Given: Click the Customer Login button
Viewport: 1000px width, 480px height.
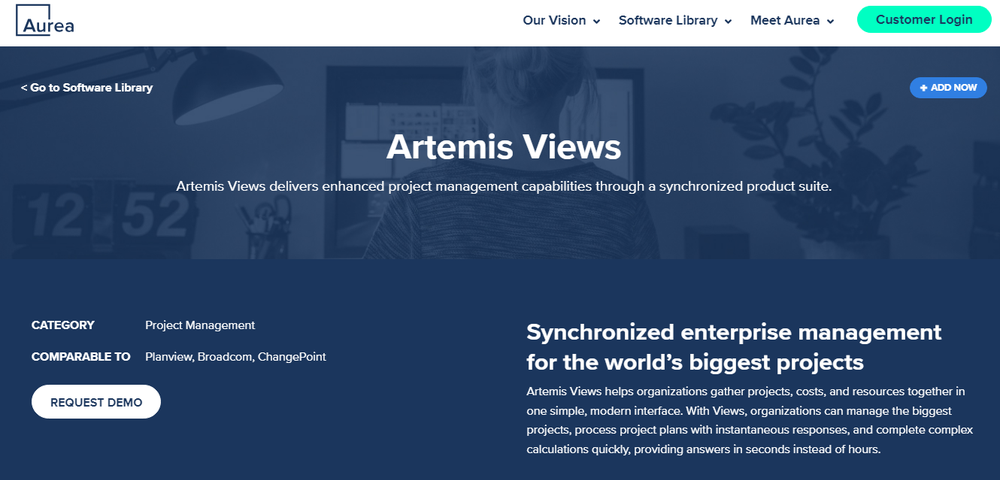Looking at the screenshot, I should coord(924,19).
